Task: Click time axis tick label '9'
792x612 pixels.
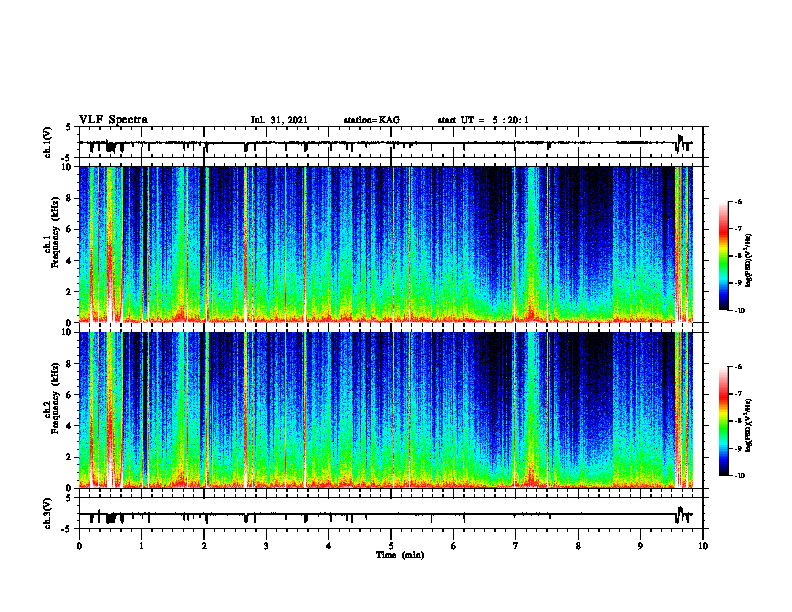Action: click(640, 546)
